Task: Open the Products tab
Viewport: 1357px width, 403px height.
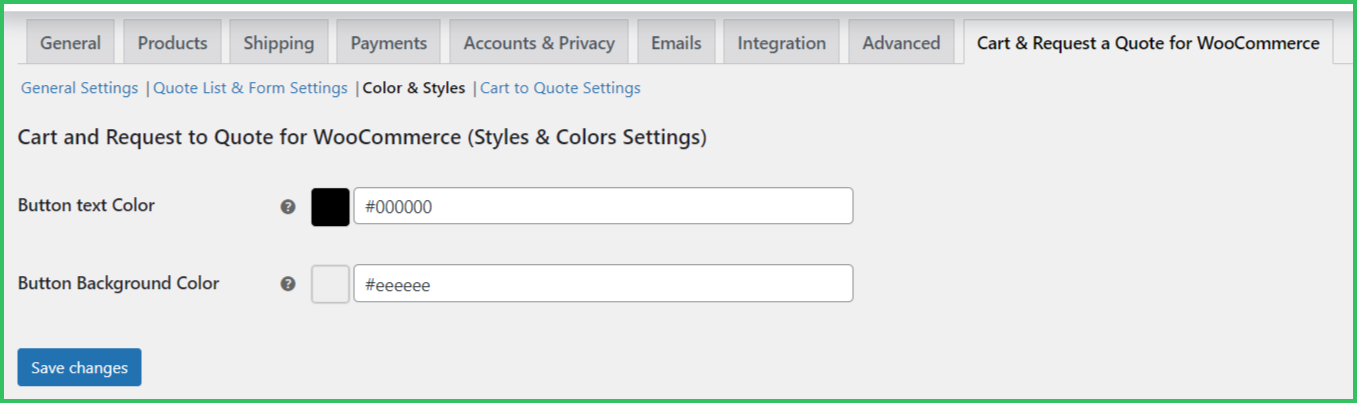Action: [x=172, y=43]
